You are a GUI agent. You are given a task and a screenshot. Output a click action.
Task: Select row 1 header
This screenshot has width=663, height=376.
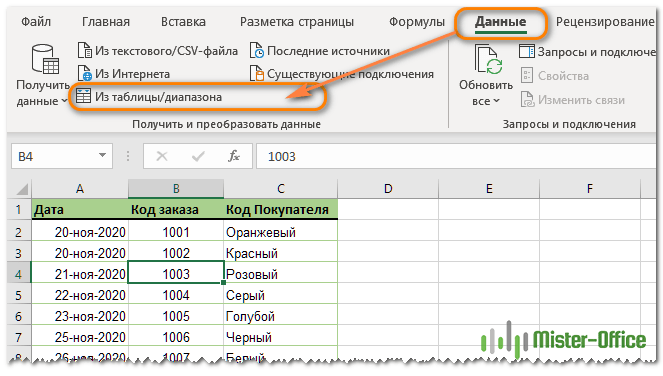tap(19, 209)
